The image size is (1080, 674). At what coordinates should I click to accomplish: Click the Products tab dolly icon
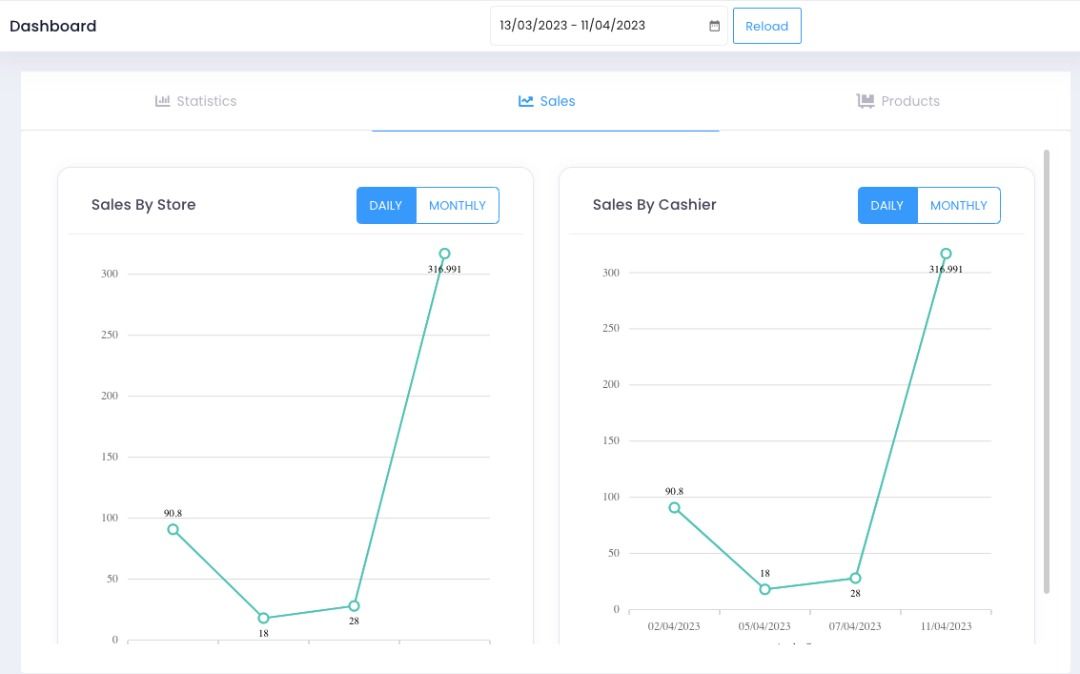click(x=865, y=101)
